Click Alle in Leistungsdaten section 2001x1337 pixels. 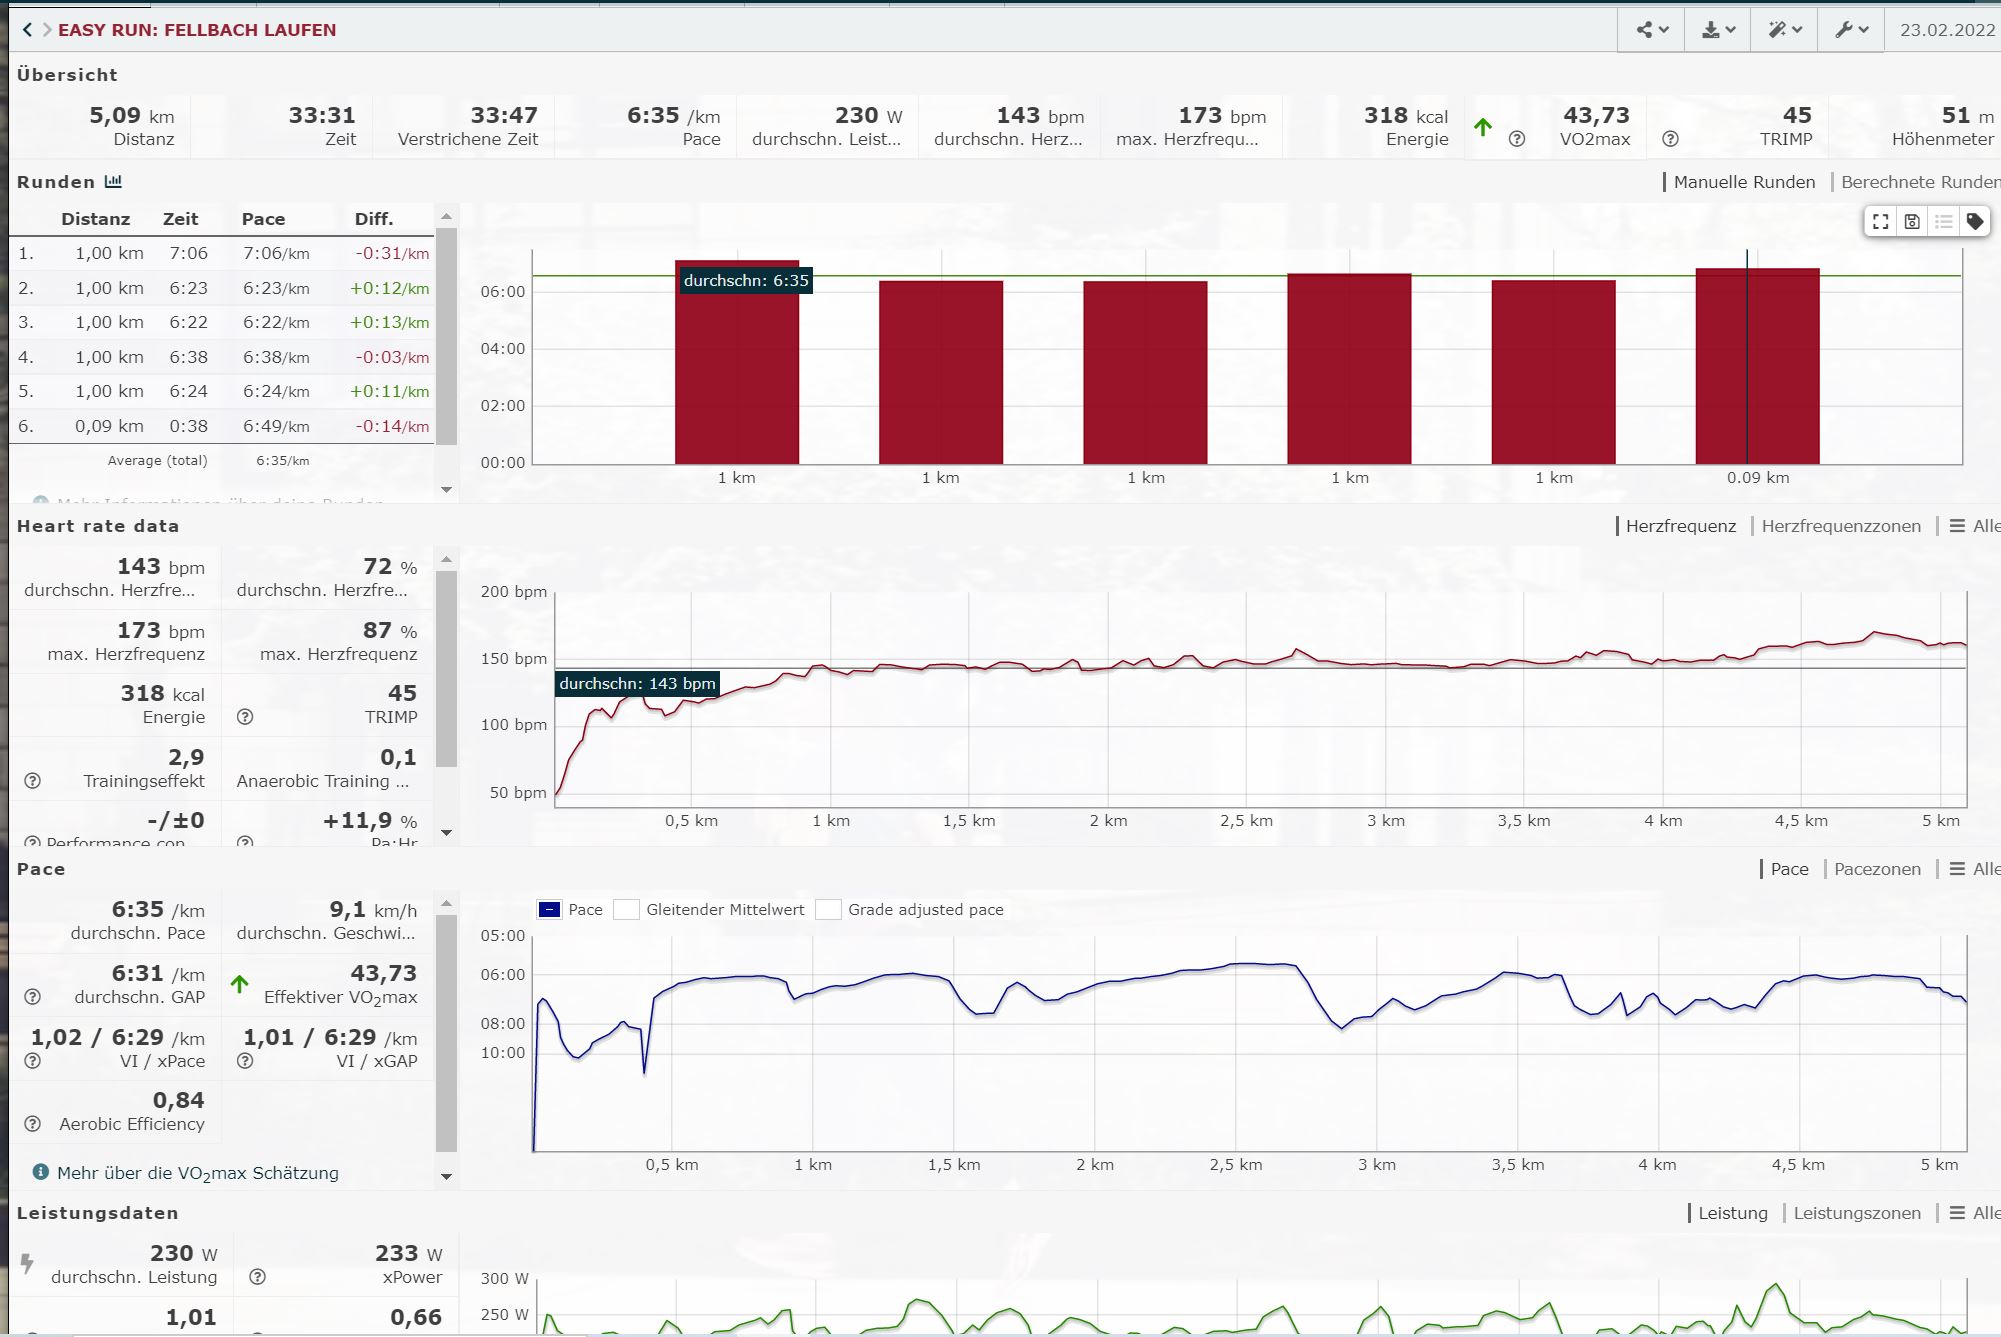pos(1975,1213)
